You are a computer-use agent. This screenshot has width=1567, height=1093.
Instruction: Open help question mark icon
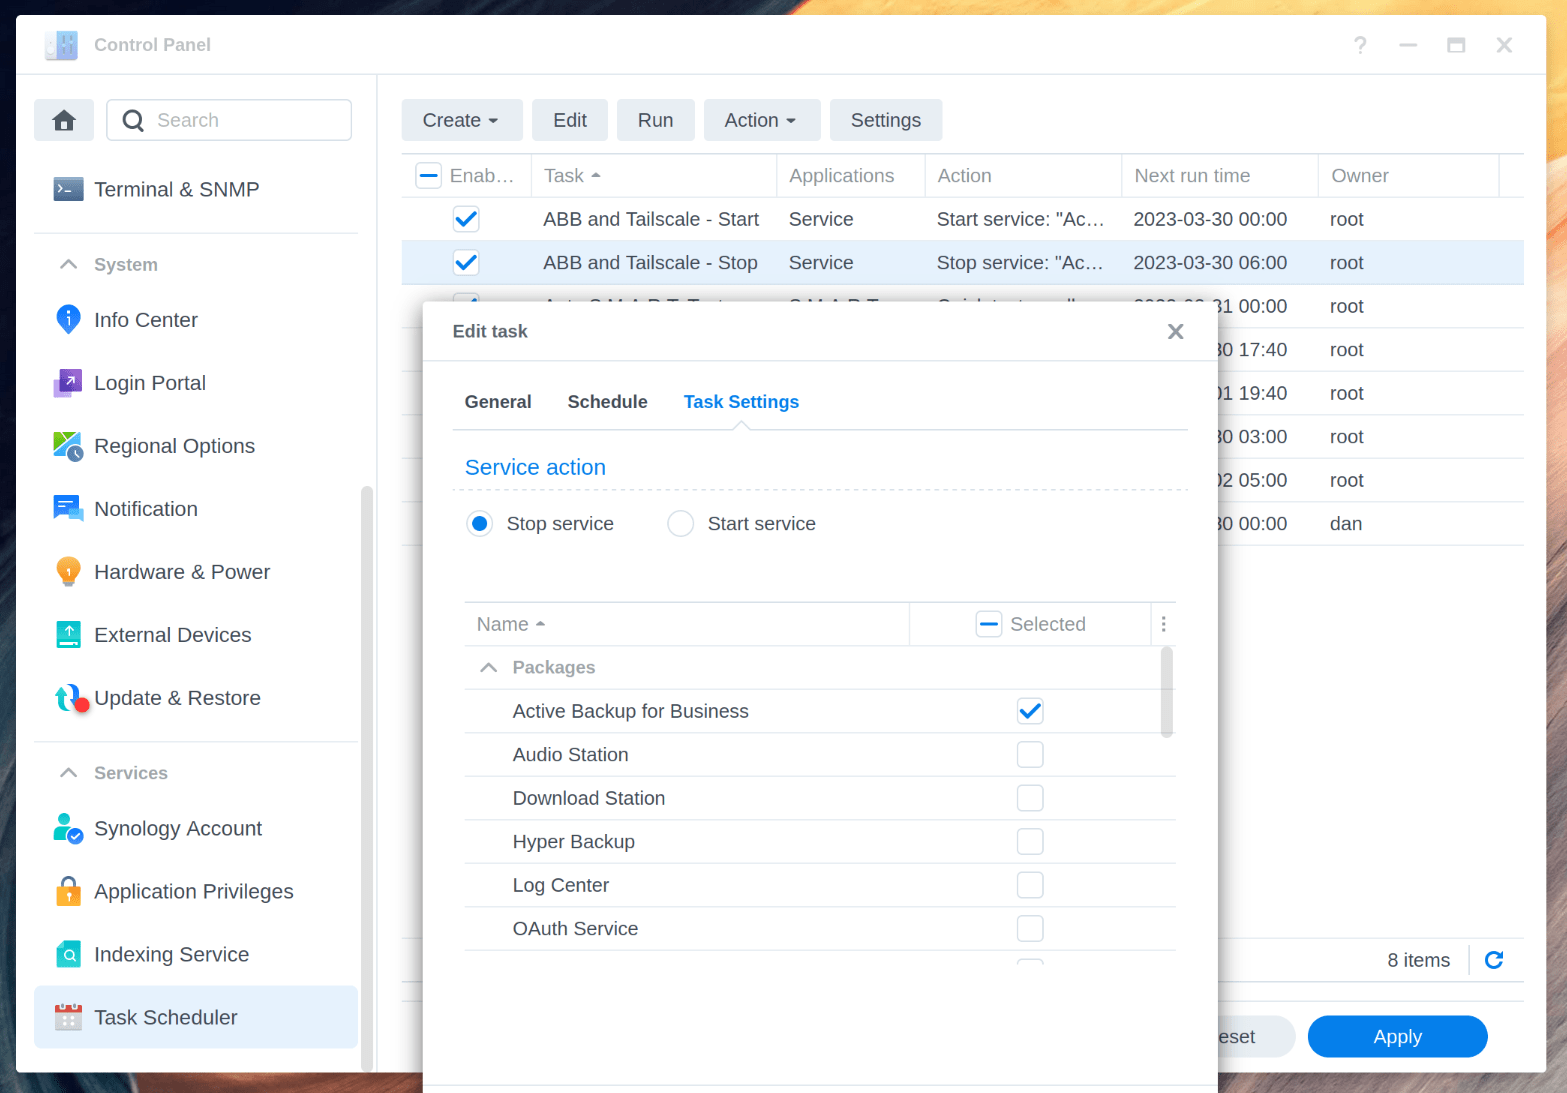pyautogui.click(x=1360, y=45)
